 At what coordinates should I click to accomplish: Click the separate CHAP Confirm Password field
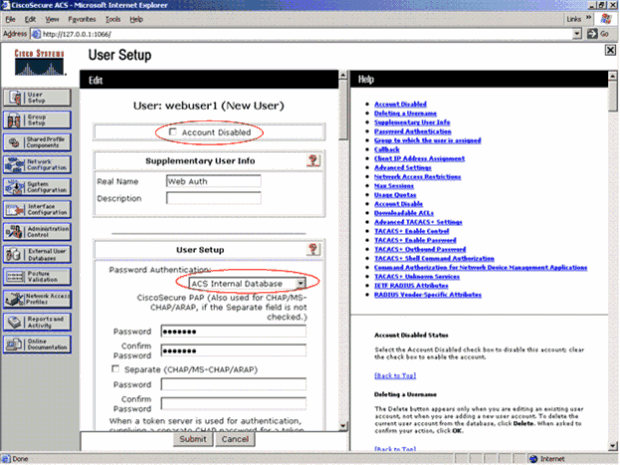[x=233, y=403]
